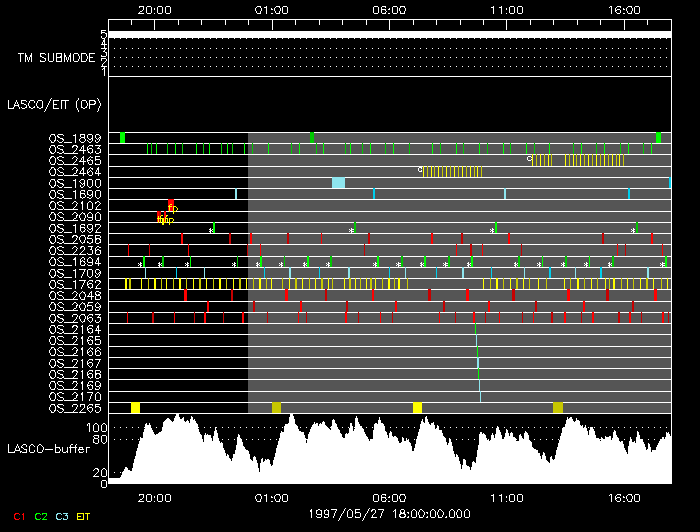Click the yellow marker cluster in OS_2090 row
Screen dimensions: 700x532
[x=164, y=218]
